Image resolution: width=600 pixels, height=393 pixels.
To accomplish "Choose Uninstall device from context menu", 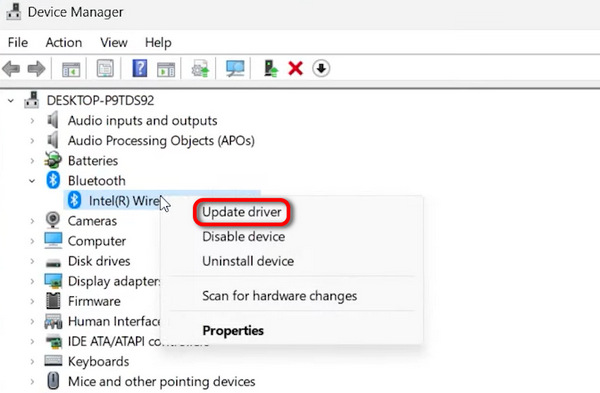I will click(x=248, y=261).
